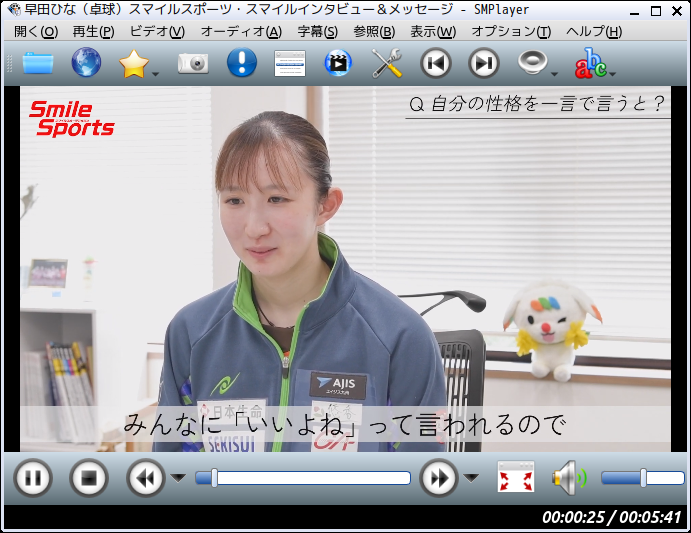Image resolution: width=691 pixels, height=533 pixels.
Task: Jump to next track in toolbar
Action: (x=483, y=63)
